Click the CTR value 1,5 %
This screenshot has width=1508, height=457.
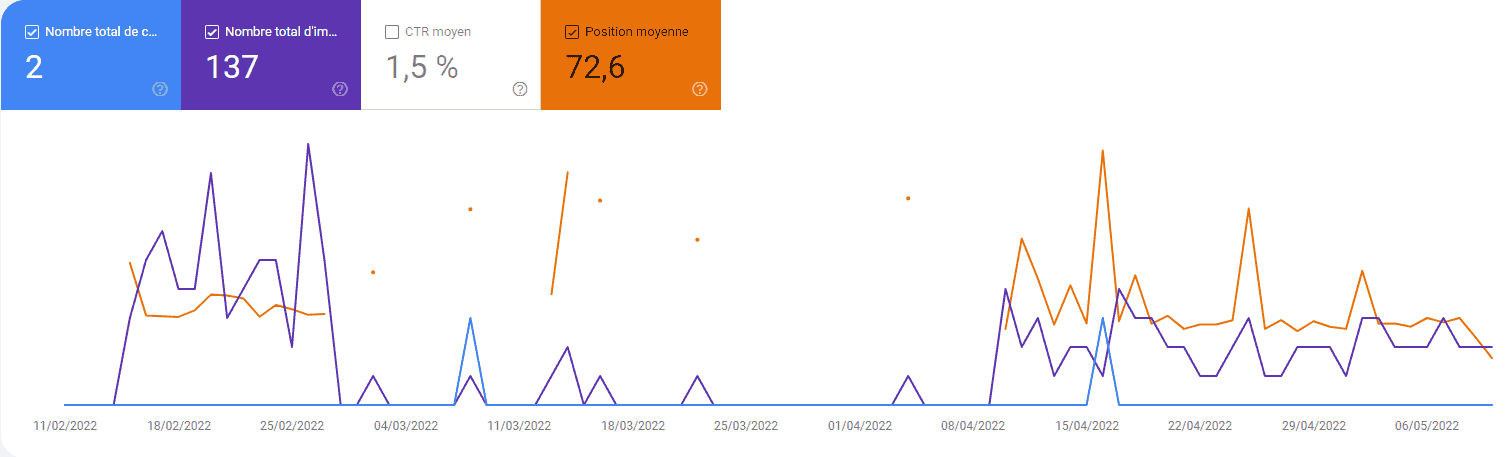[422, 67]
